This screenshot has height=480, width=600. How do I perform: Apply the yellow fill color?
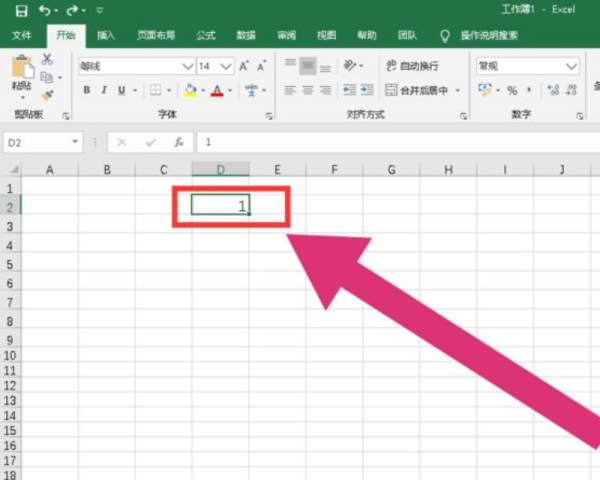point(190,90)
